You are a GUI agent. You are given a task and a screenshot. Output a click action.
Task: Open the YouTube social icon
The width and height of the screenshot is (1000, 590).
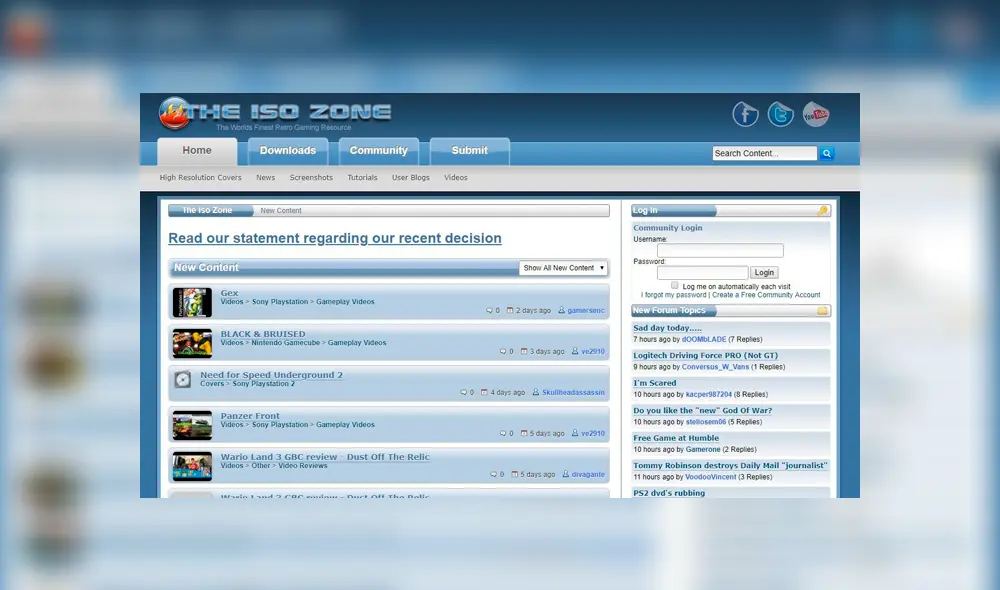pos(816,115)
